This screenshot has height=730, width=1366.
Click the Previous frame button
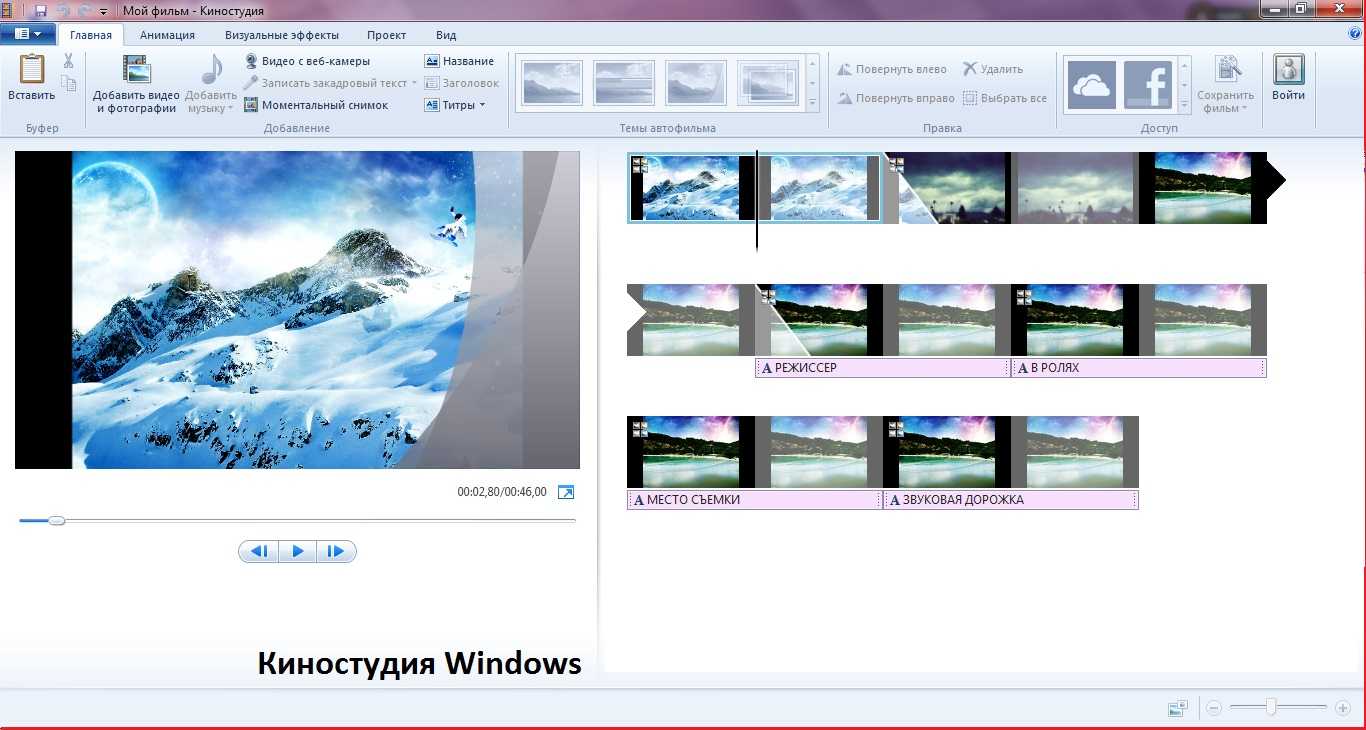[259, 551]
